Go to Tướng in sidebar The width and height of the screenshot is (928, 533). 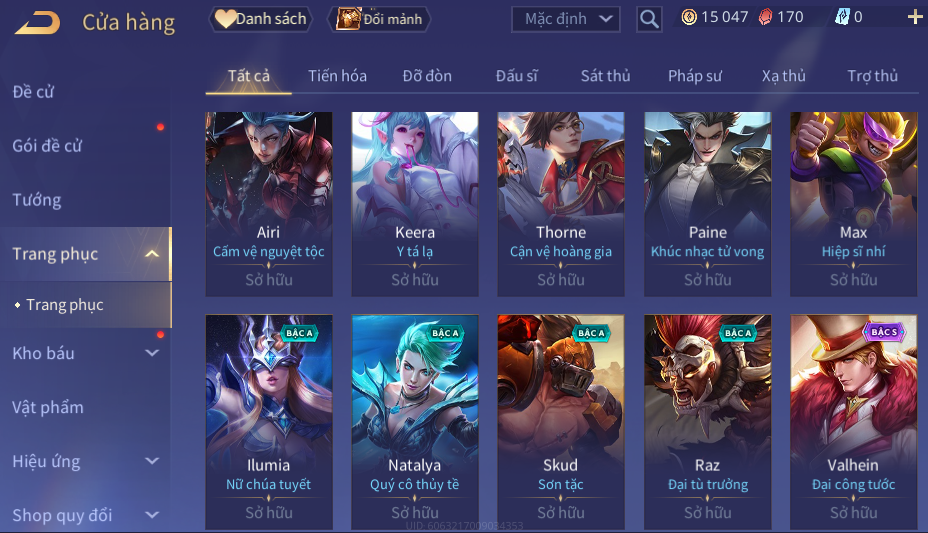pos(37,200)
